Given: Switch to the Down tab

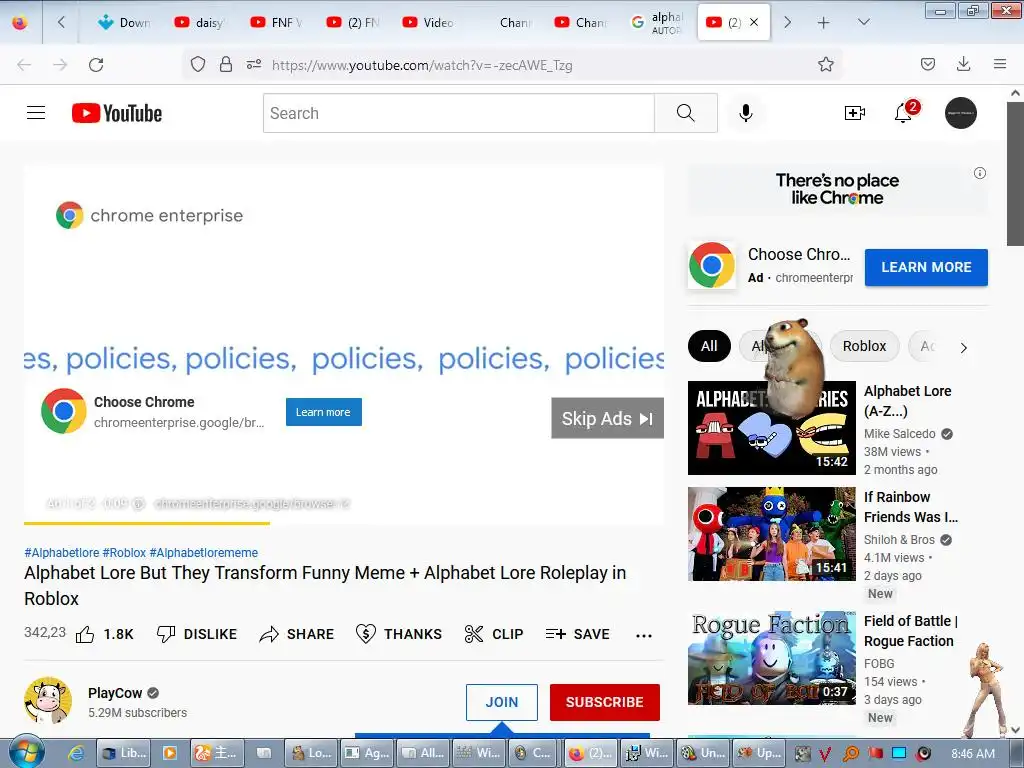Looking at the screenshot, I should point(124,23).
